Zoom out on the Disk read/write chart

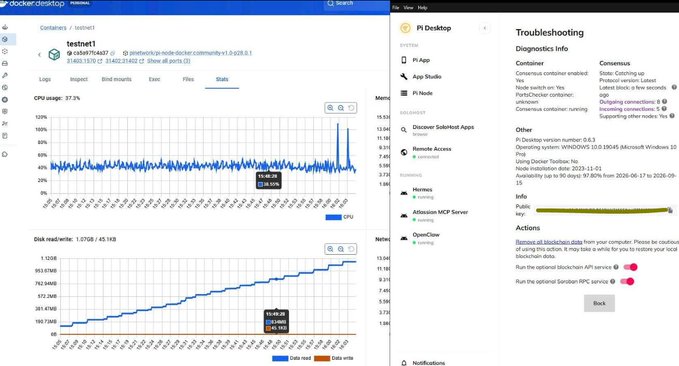pos(341,249)
